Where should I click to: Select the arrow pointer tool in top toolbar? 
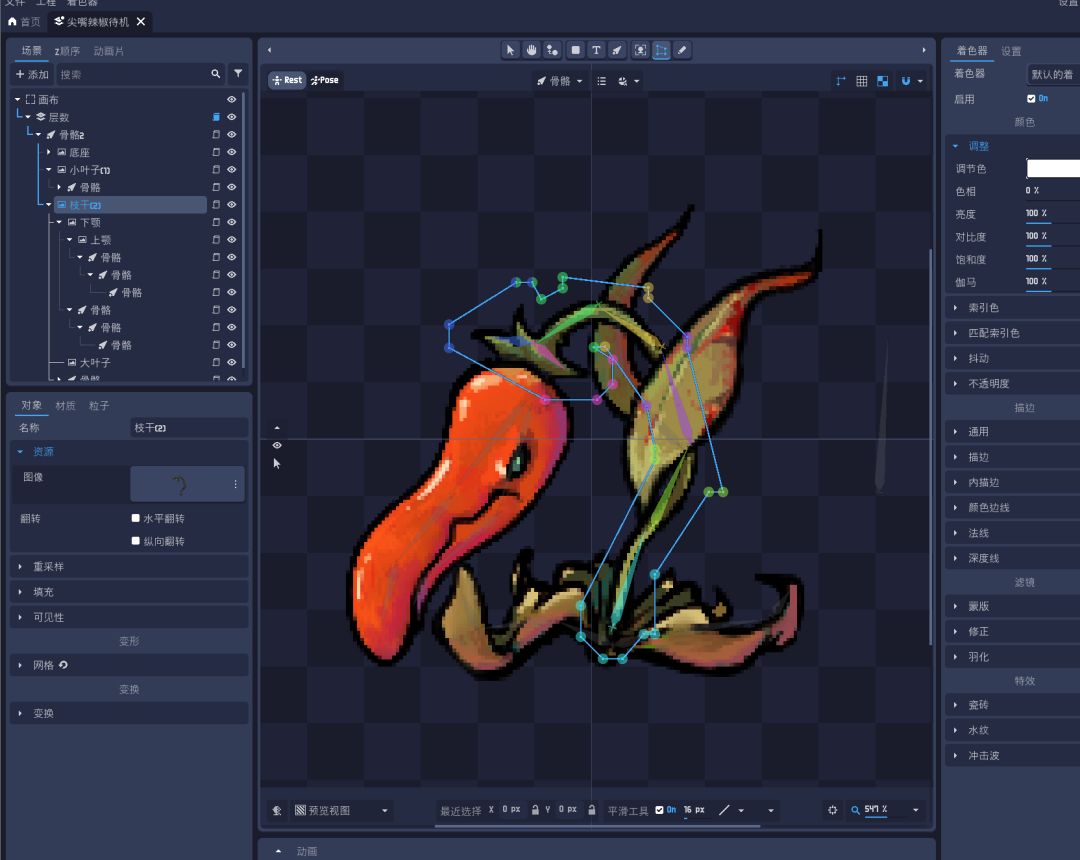point(510,50)
